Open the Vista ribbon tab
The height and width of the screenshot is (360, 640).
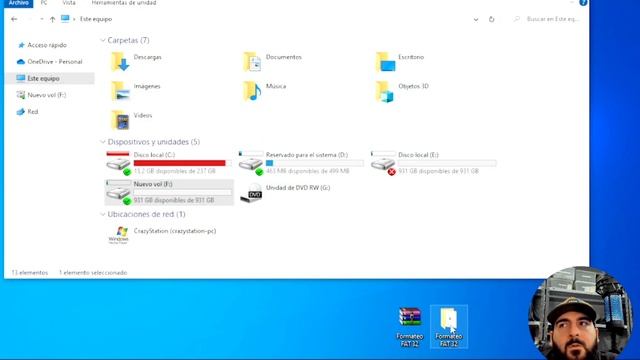(x=69, y=3)
